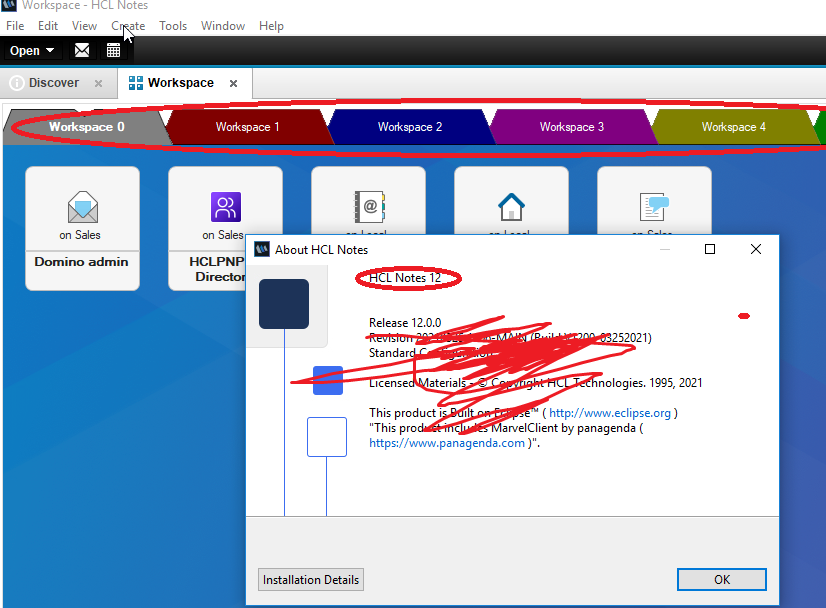
Task: Expand the Open dropdown button
Action: coord(32,50)
